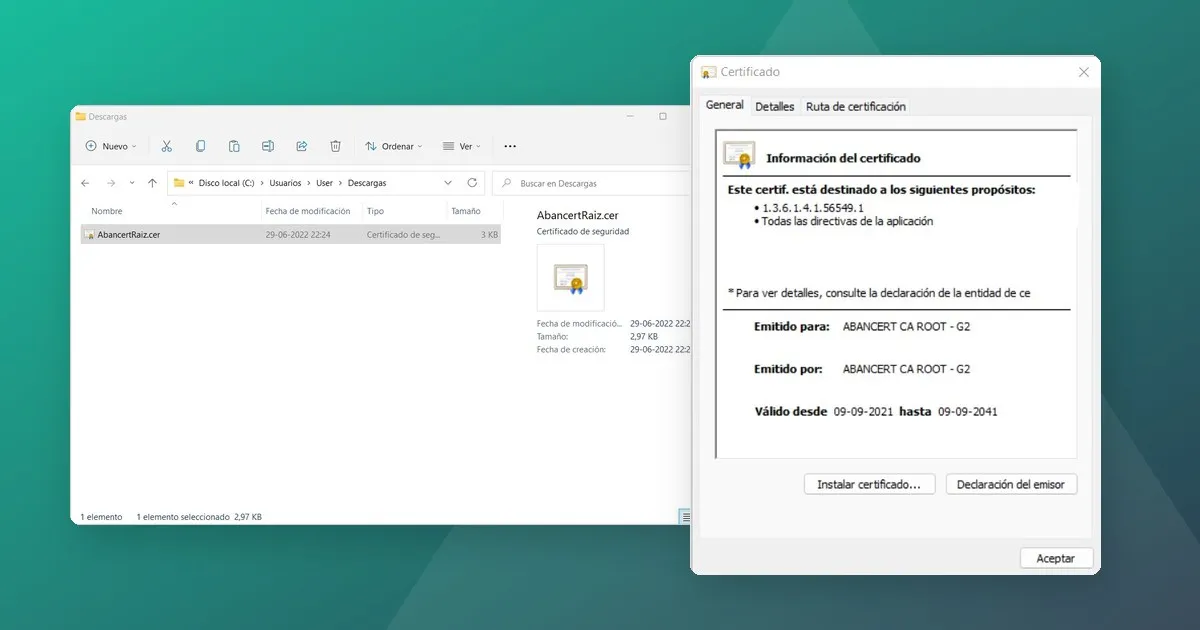This screenshot has width=1200, height=630.
Task: Click the certificate preview thumbnail in details pane
Action: click(x=571, y=278)
